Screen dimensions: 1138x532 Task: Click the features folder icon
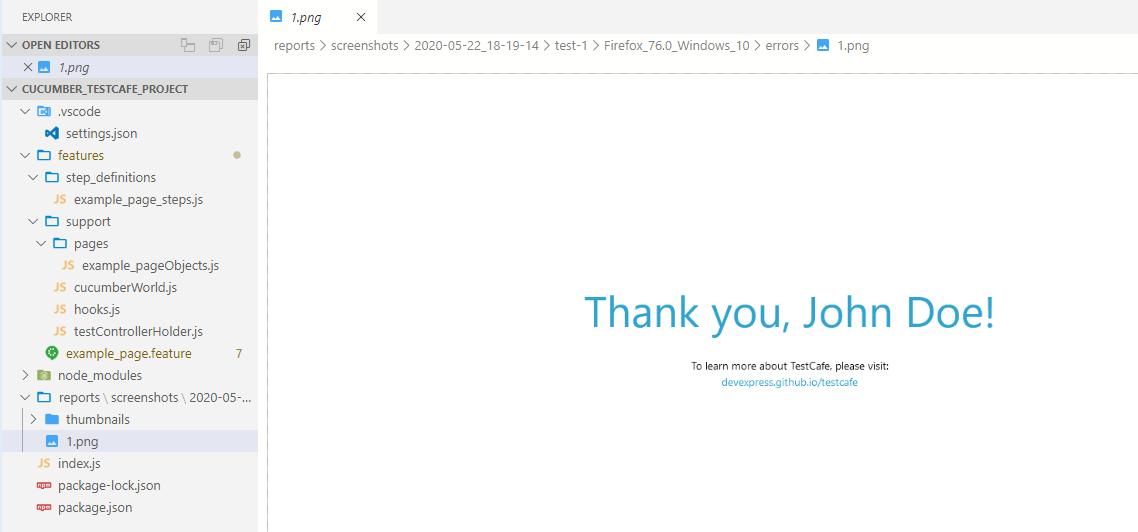coord(44,155)
